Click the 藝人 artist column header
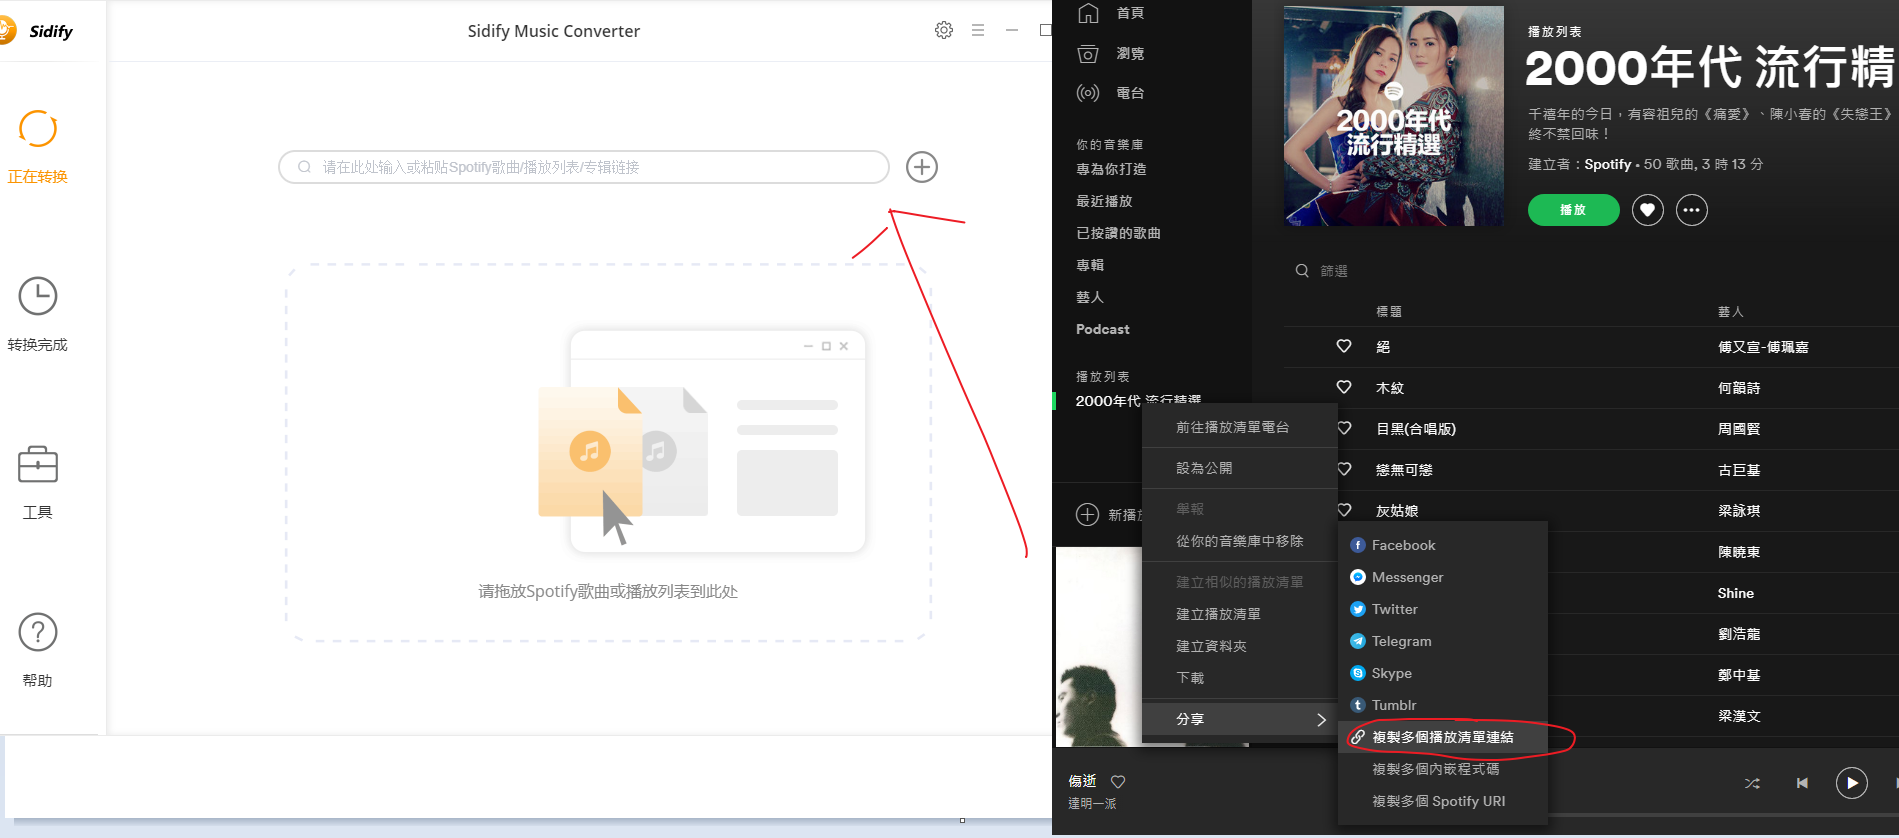 (x=1731, y=312)
